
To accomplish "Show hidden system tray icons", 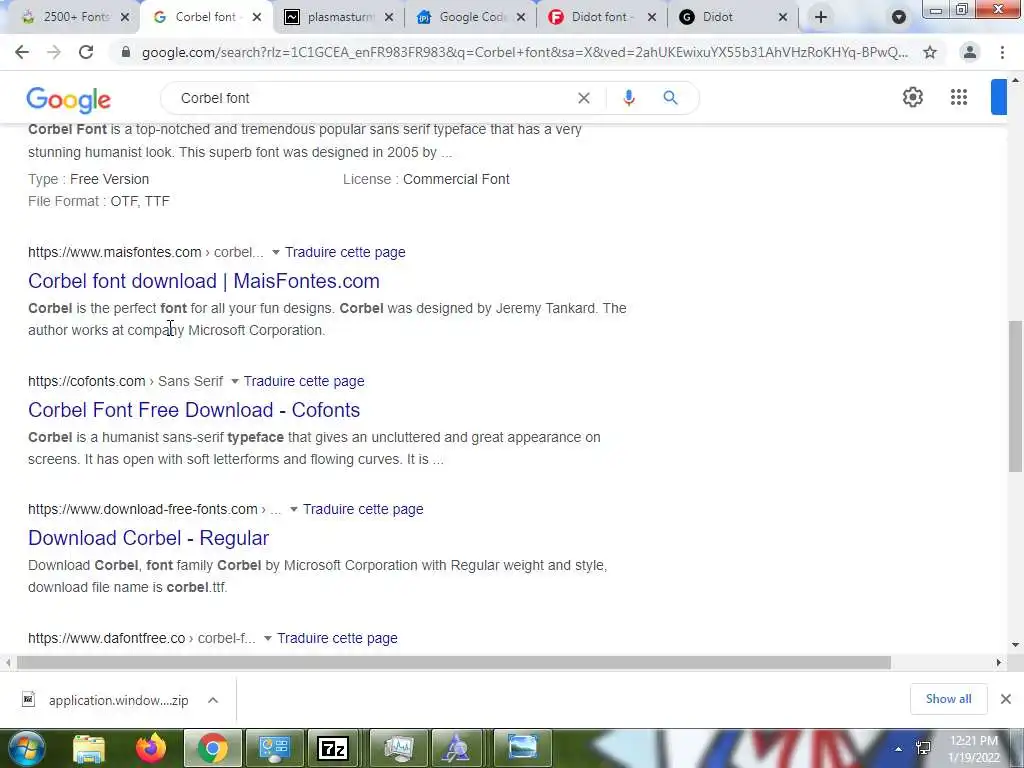I will pos(898,749).
